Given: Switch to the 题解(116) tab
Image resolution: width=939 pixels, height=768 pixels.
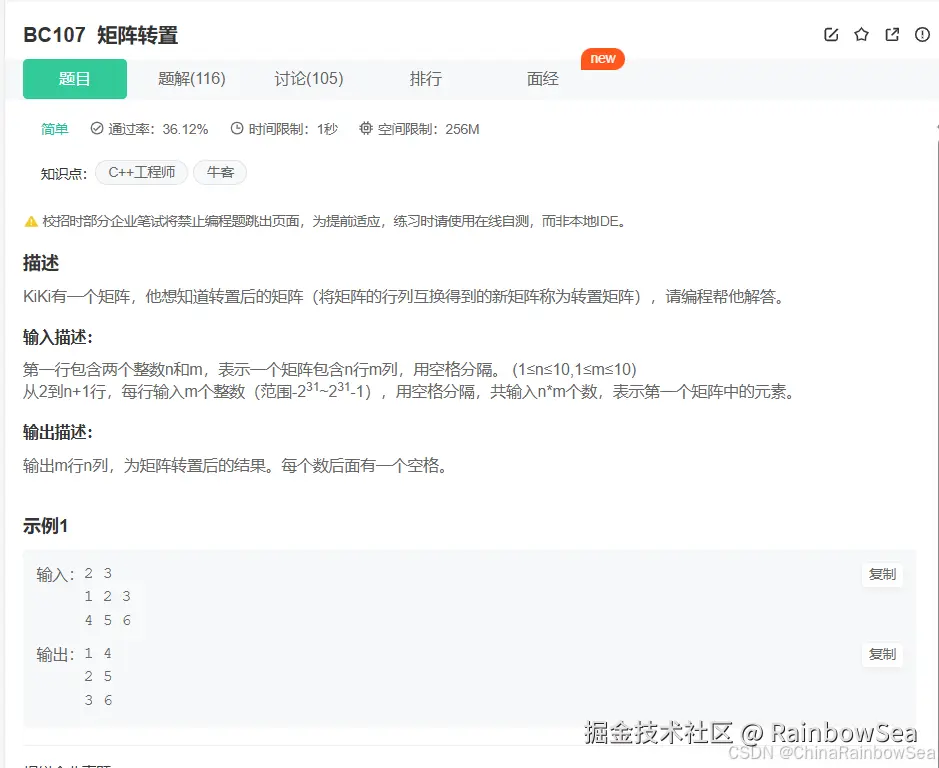Looking at the screenshot, I should (x=191, y=78).
